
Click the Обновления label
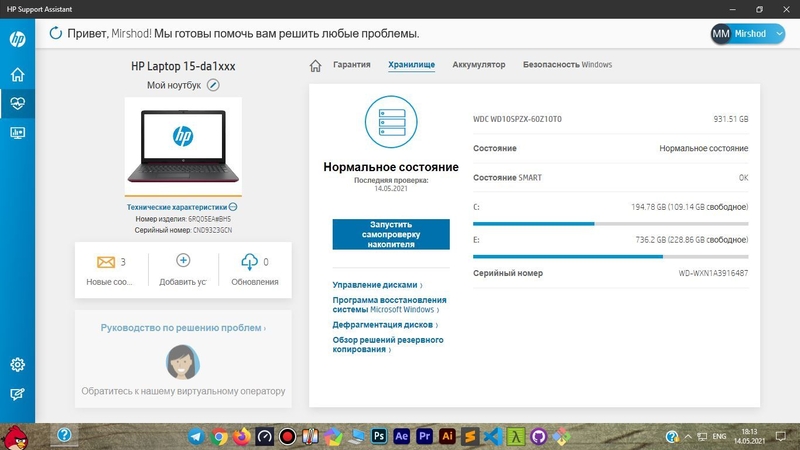pos(255,282)
